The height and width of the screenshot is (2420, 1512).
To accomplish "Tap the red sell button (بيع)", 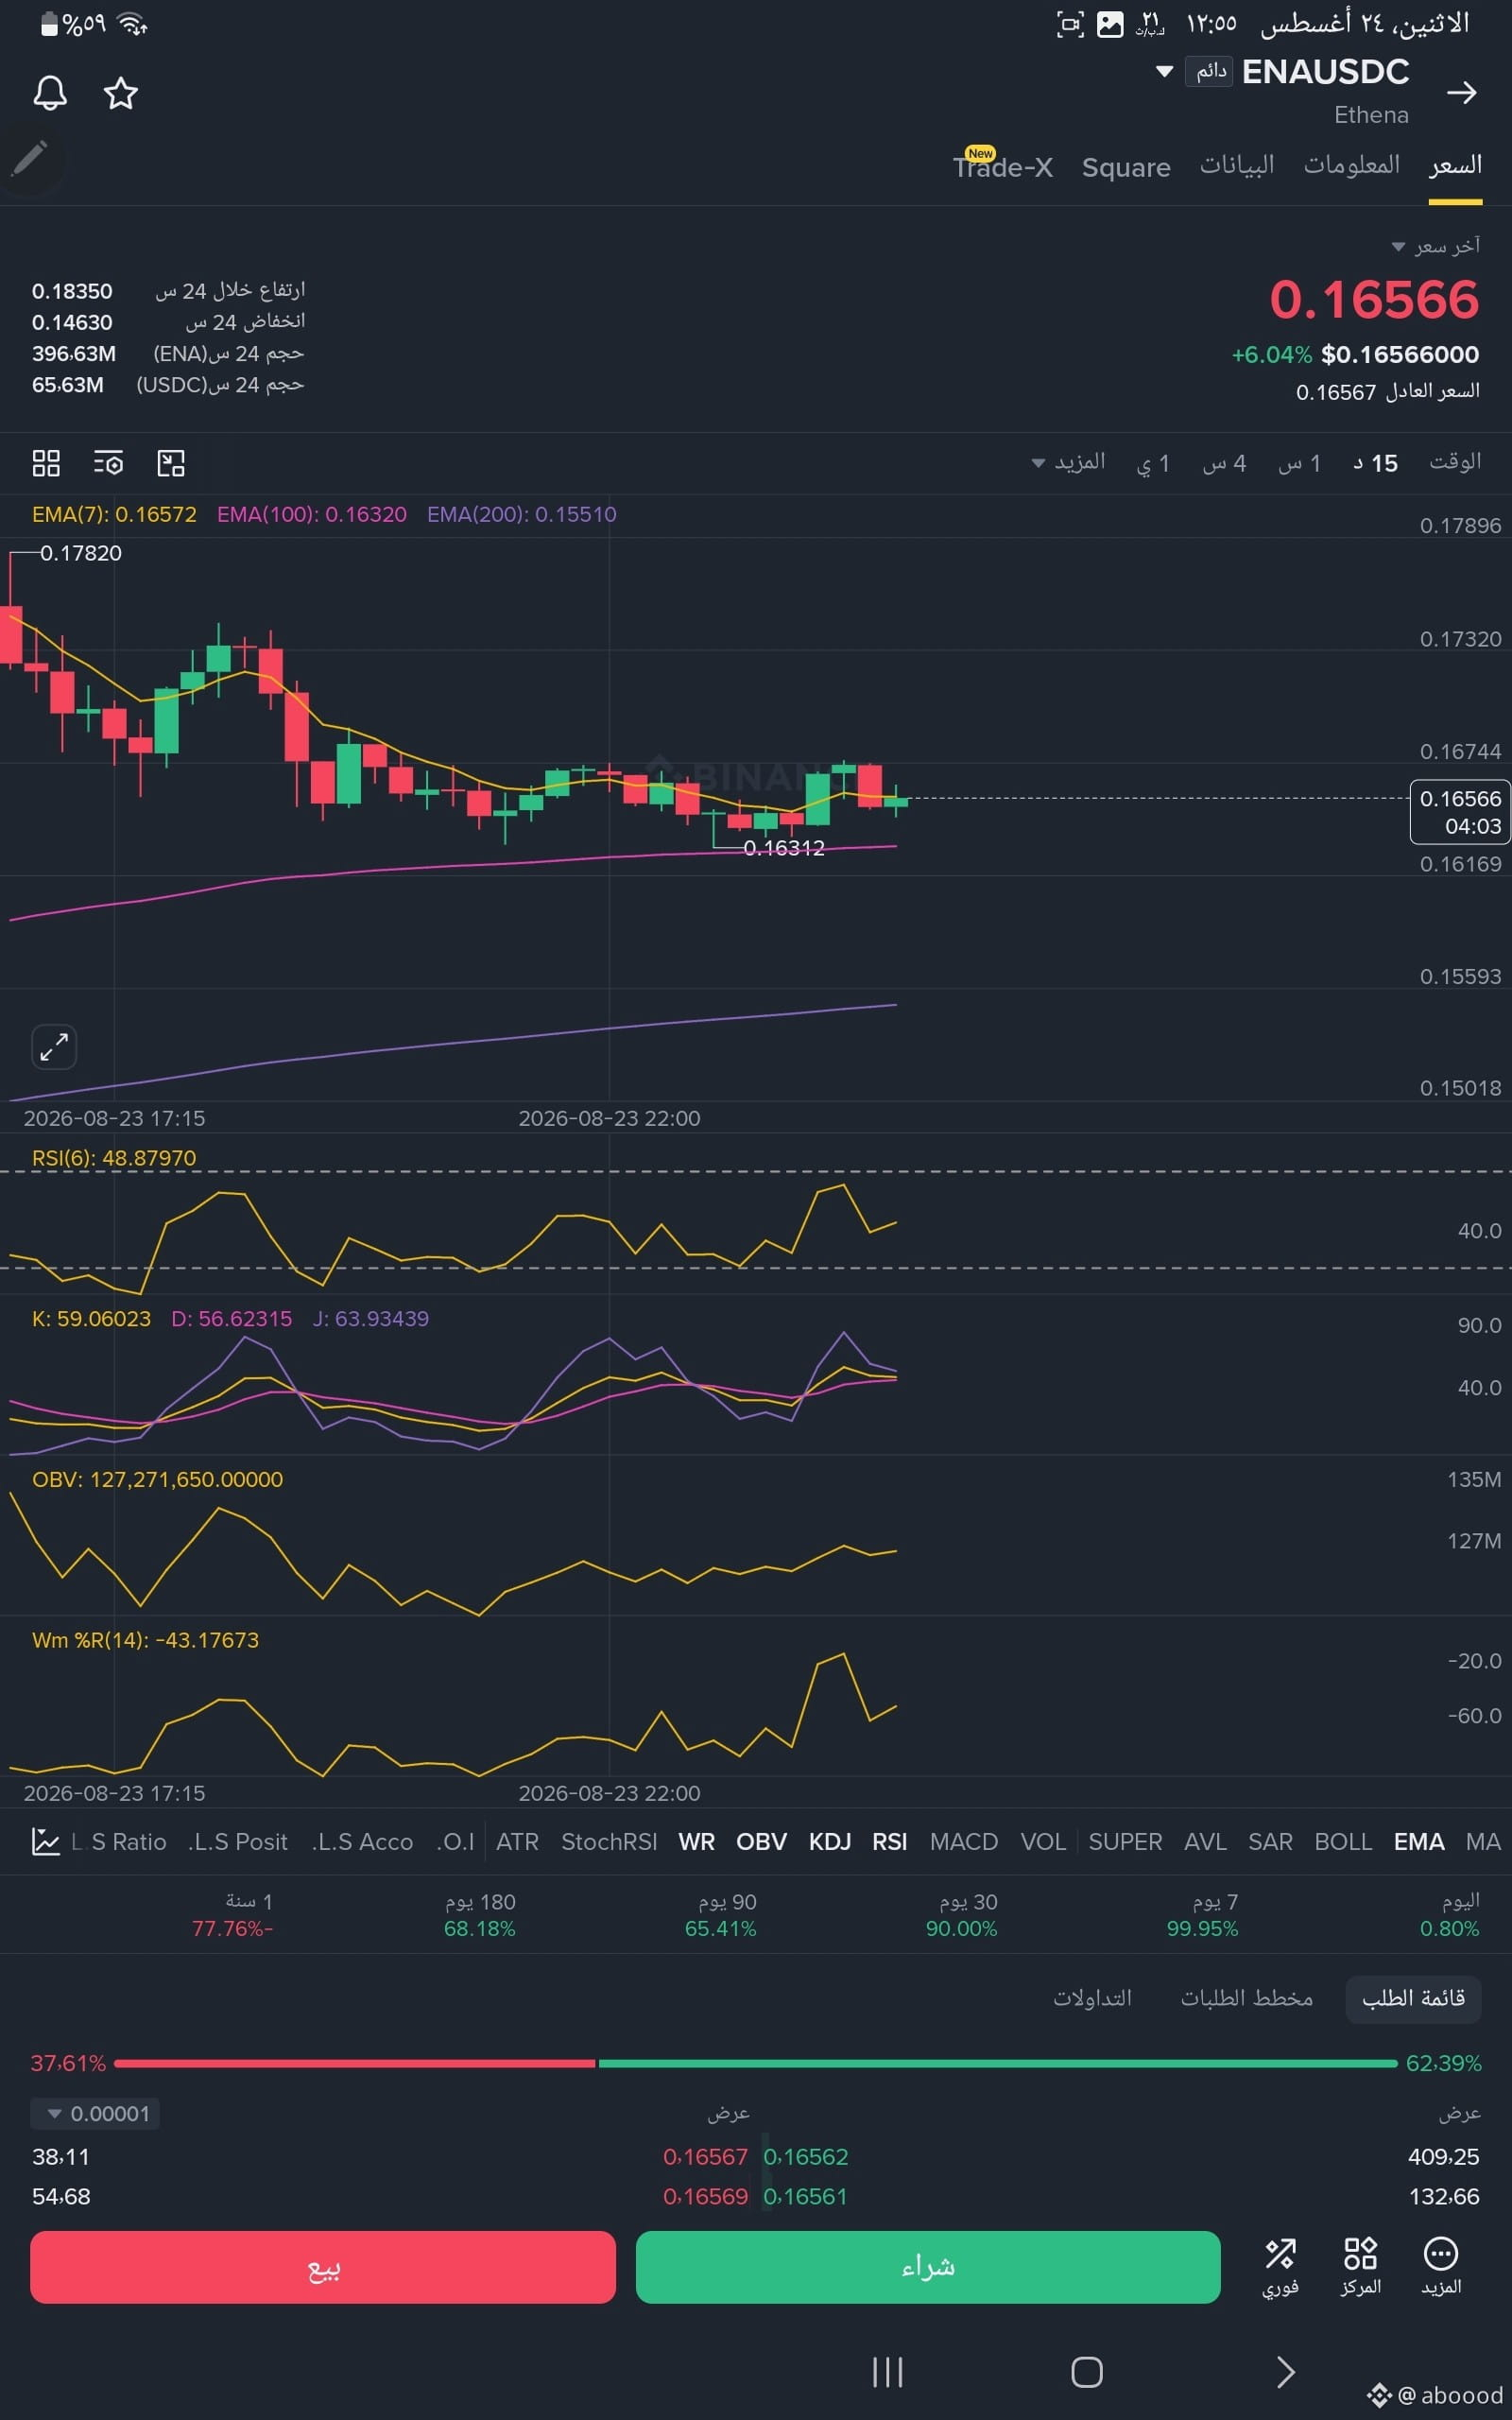I will click(323, 2267).
